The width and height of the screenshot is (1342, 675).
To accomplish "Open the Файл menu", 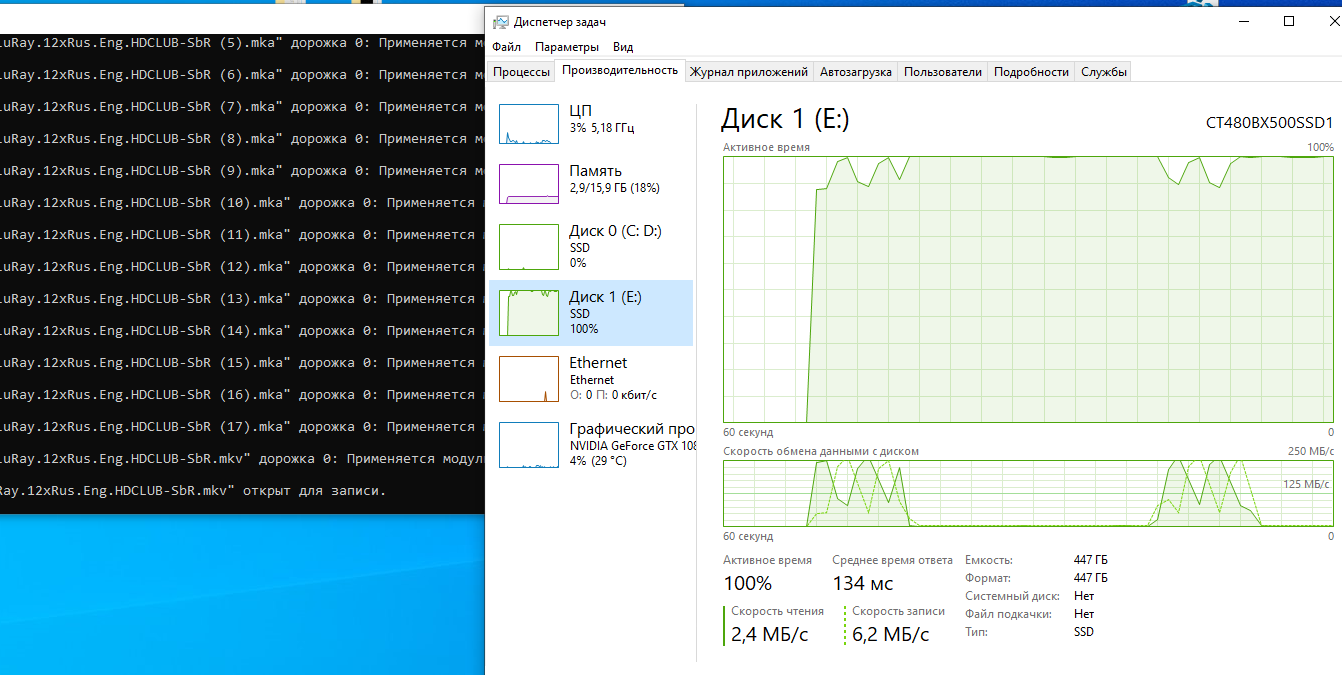I will (506, 47).
